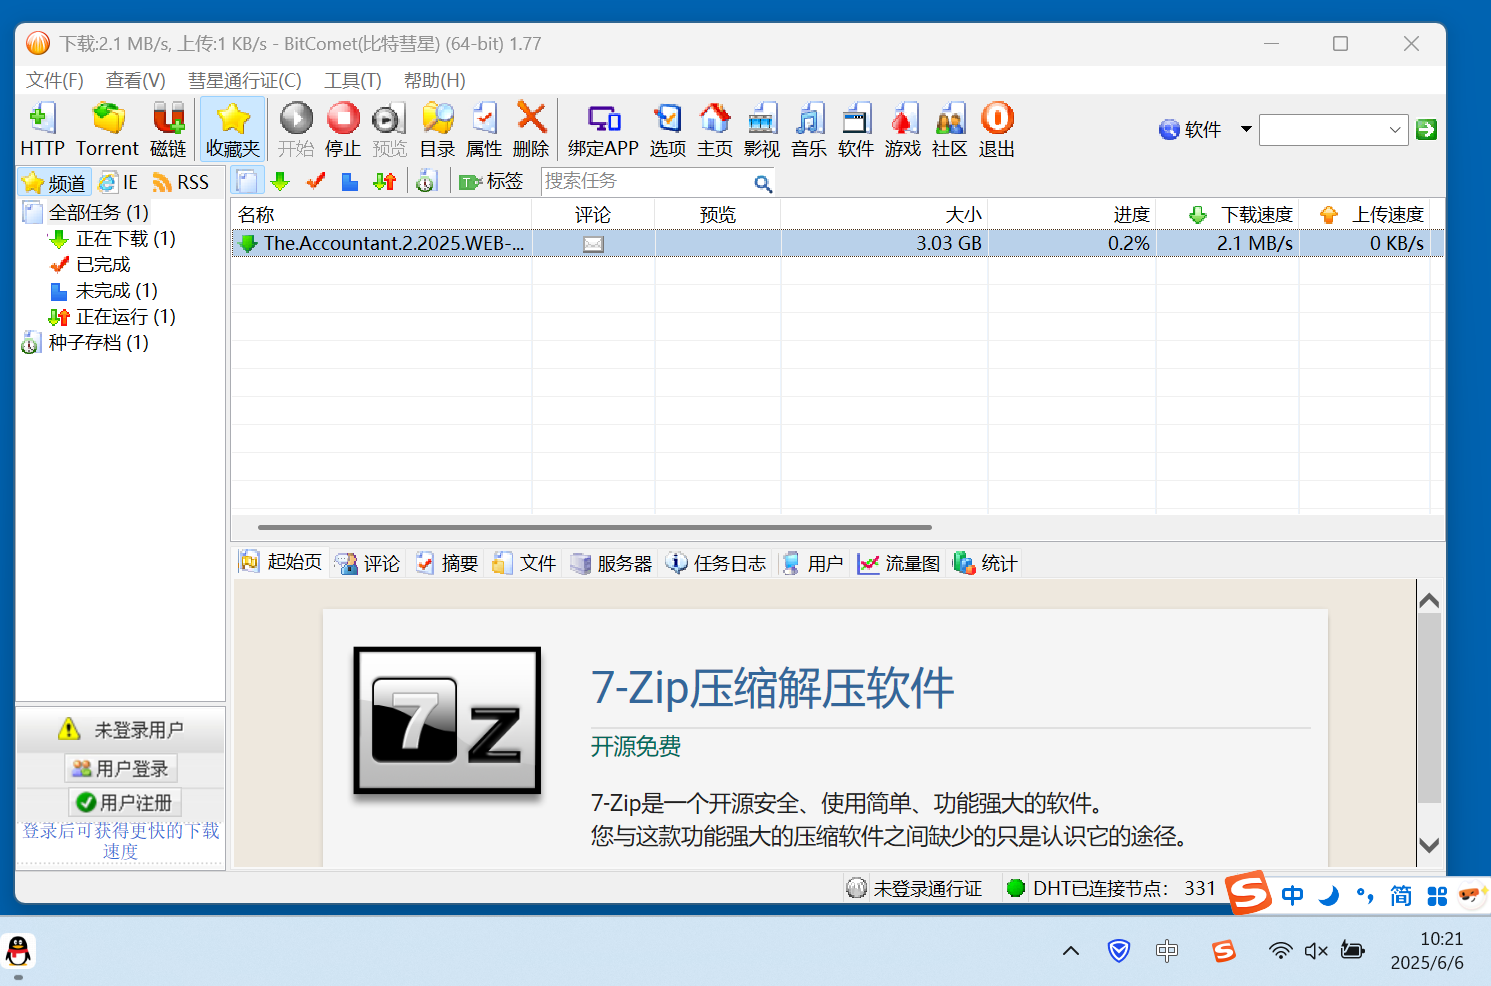Screen dimensions: 1491x986
Task: Click the 用户登录 button
Action: [x=121, y=768]
